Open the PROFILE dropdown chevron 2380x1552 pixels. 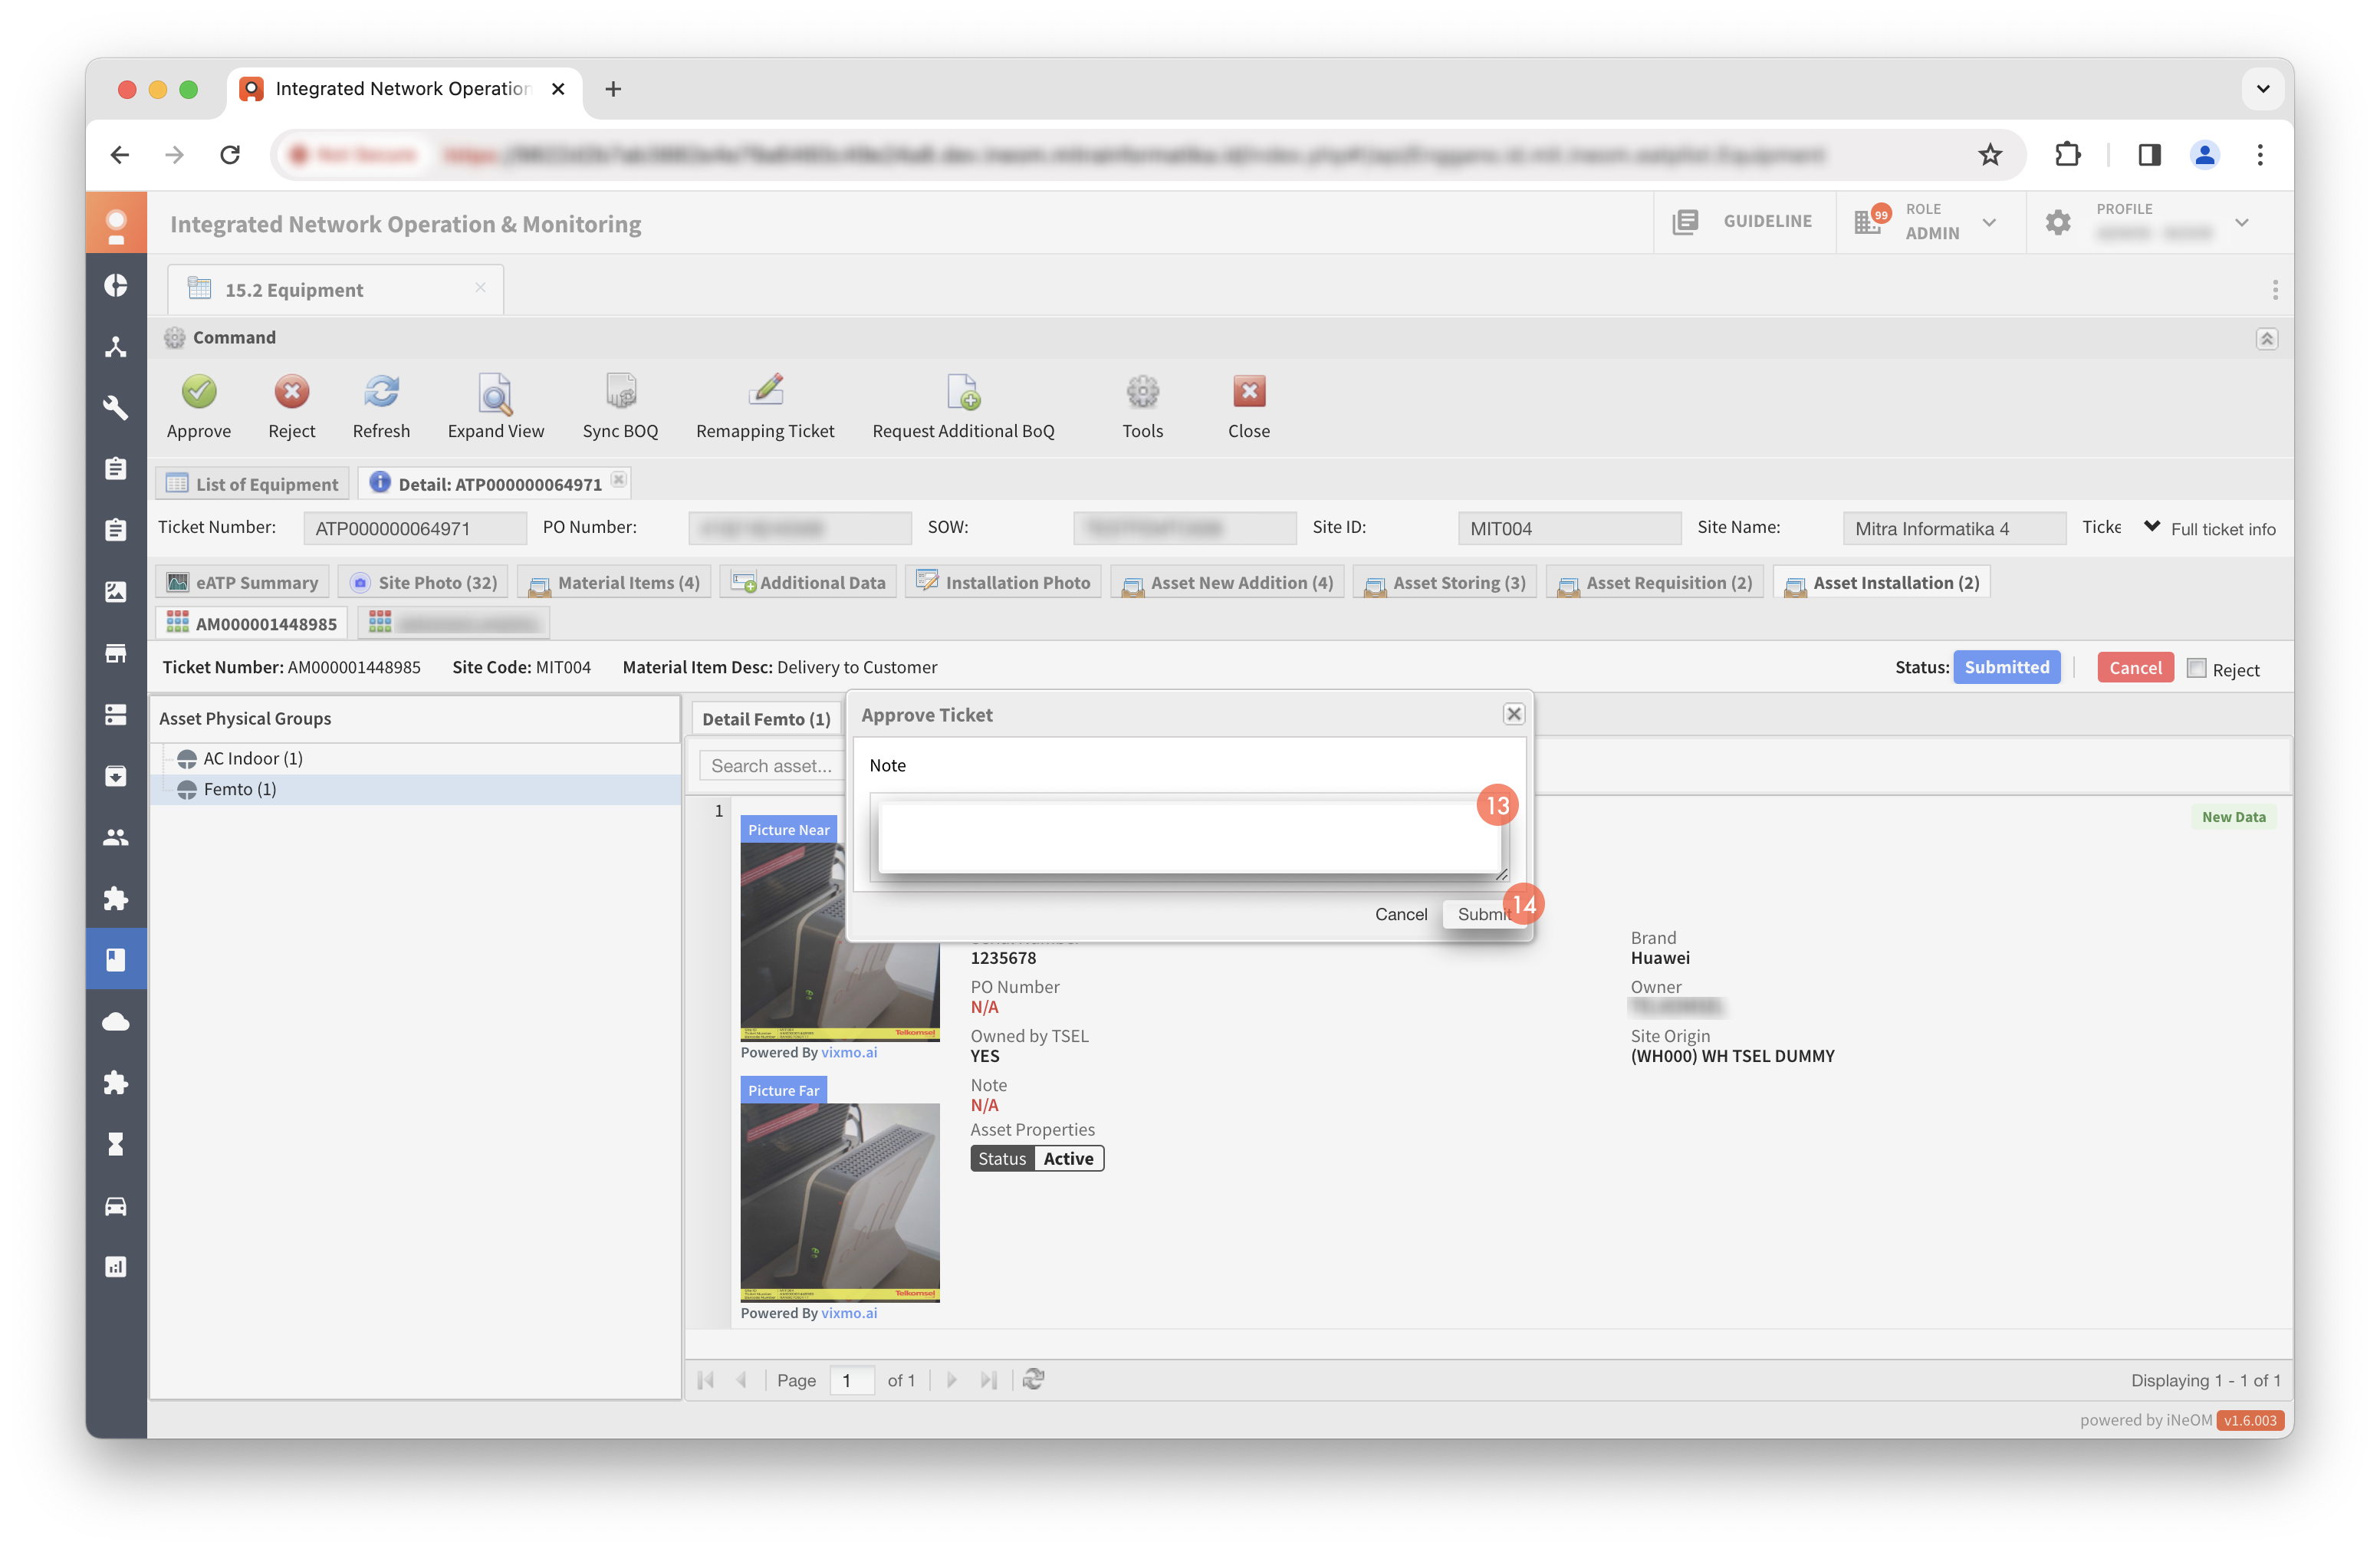tap(2242, 222)
